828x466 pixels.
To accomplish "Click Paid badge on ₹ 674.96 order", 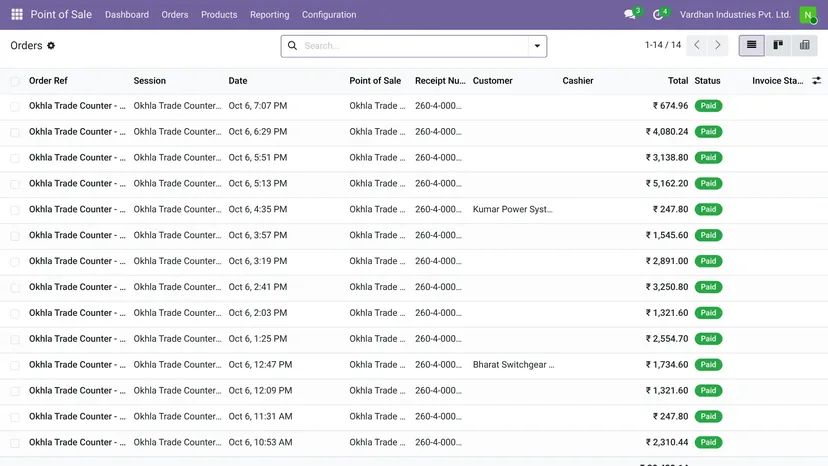I will (708, 106).
